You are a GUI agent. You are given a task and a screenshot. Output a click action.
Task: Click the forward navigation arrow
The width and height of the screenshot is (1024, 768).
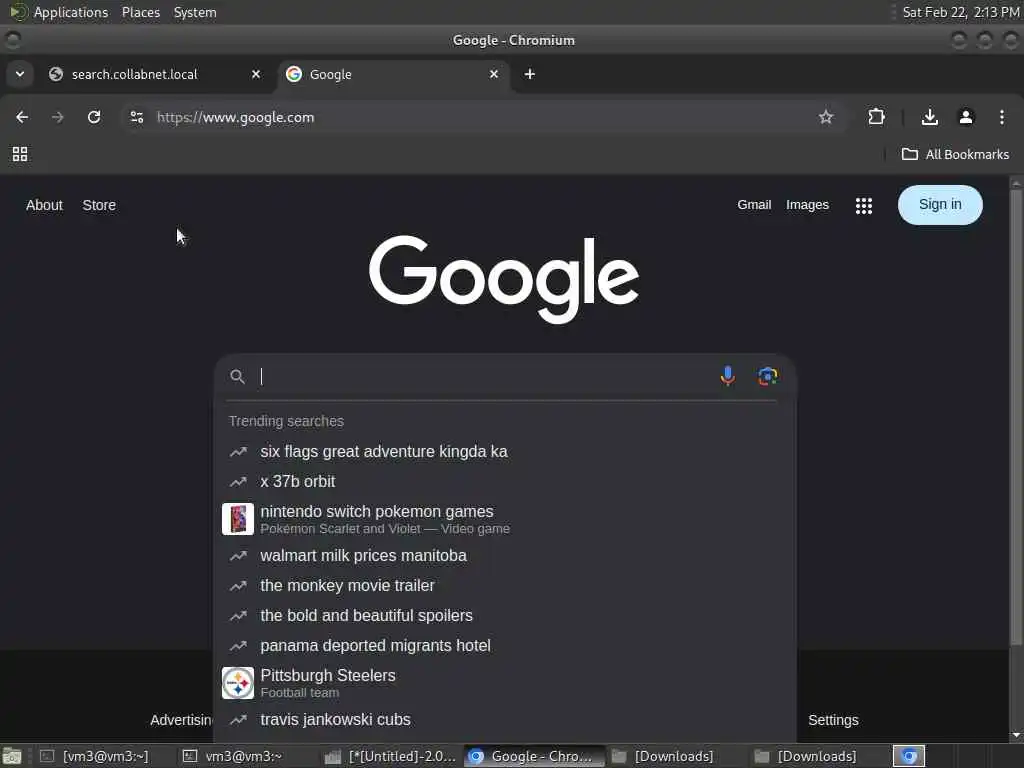point(57,117)
